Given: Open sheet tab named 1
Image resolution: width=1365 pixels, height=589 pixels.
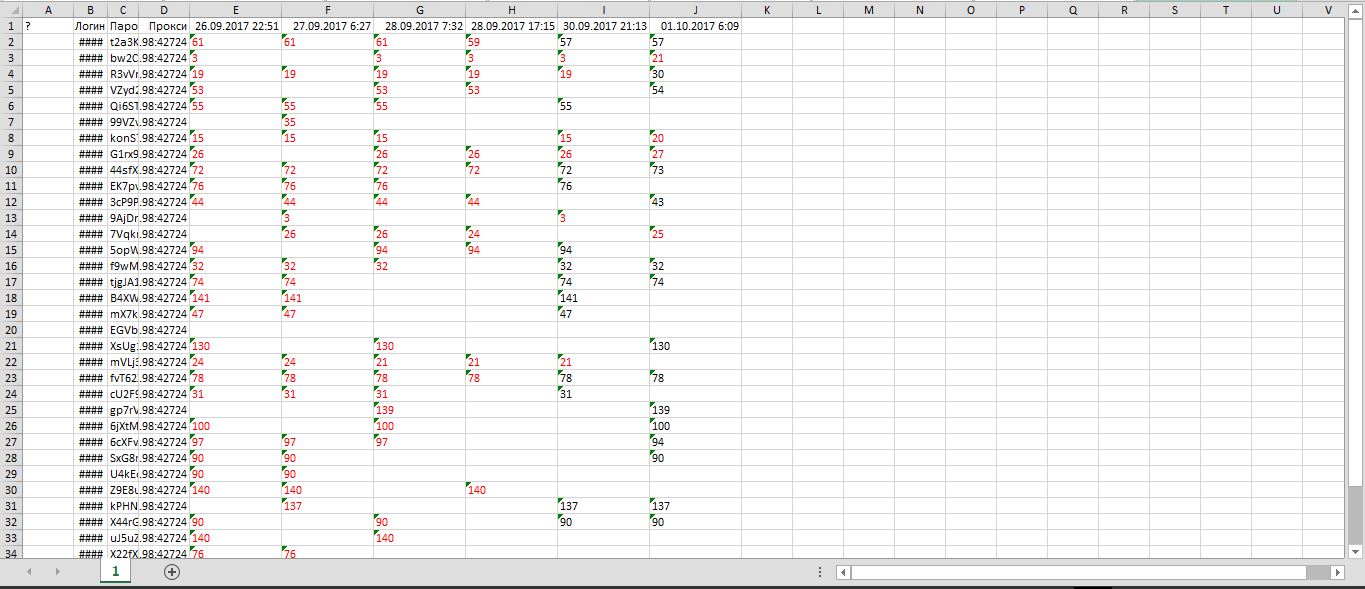Looking at the screenshot, I should coord(115,571).
